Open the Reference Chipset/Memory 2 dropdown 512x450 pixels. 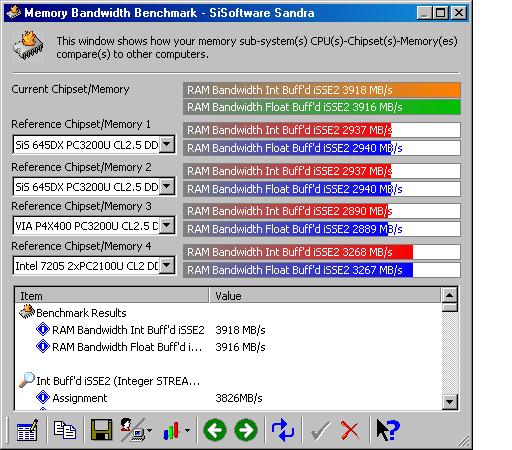coord(167,187)
